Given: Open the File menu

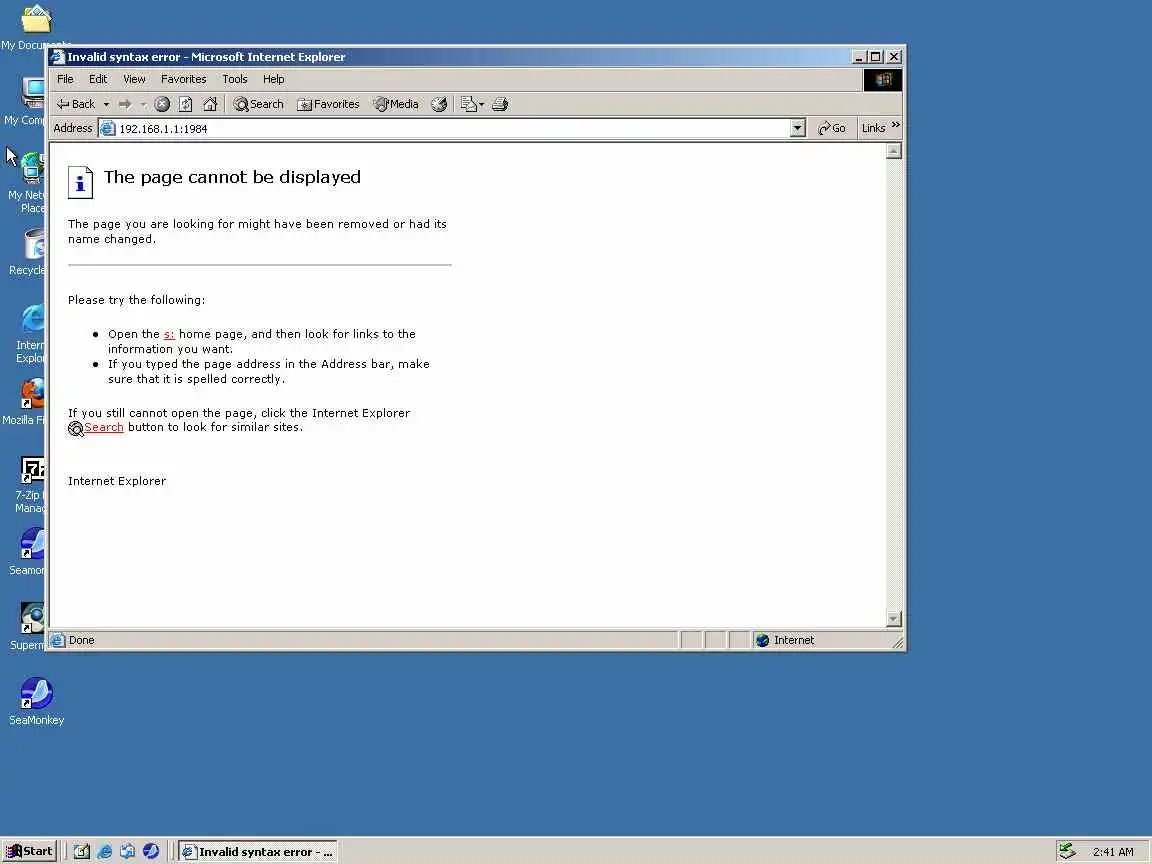Looking at the screenshot, I should click(65, 79).
